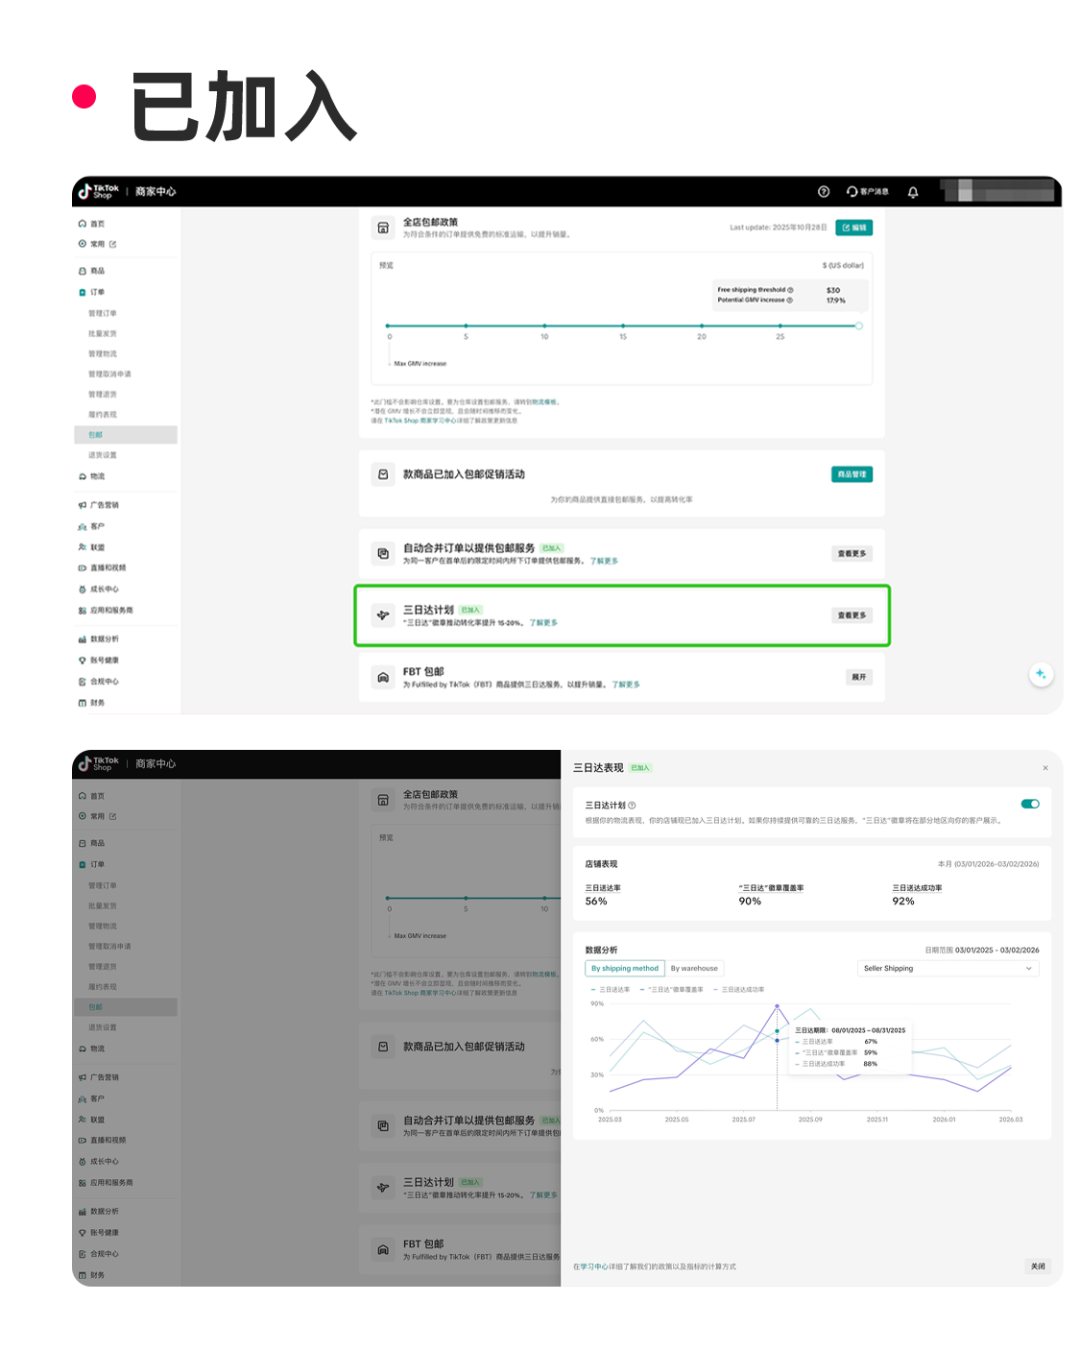Screen dimensions: 1080x1350
Task: Expand FBT 包邮 with 展开 button
Action: [x=859, y=677]
